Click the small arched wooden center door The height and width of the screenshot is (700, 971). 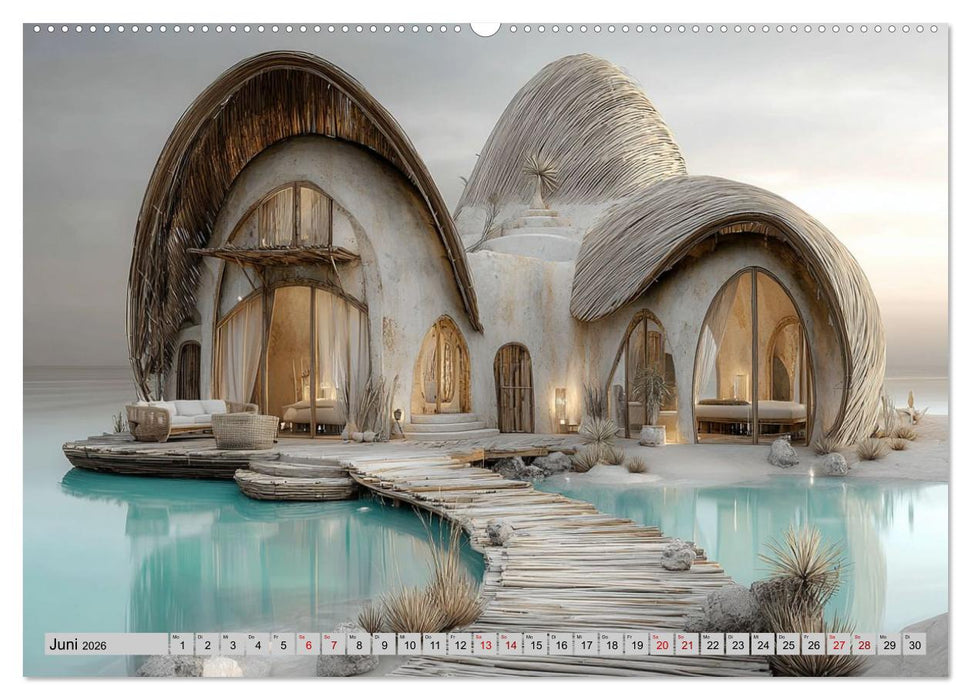pos(514,388)
